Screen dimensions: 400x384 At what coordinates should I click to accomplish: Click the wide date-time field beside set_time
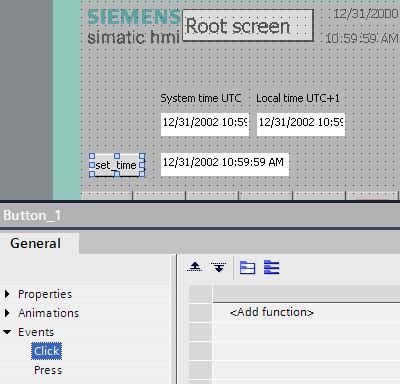pos(225,164)
